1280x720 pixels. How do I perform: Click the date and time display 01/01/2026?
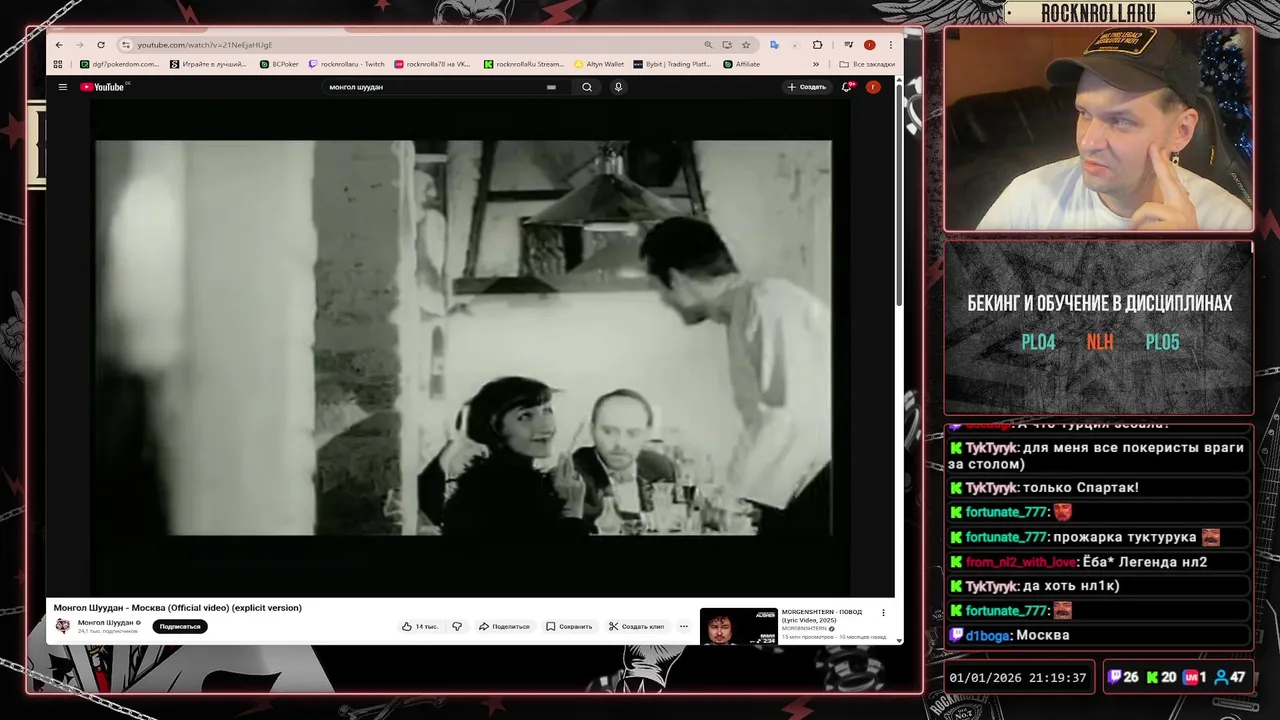(1018, 678)
